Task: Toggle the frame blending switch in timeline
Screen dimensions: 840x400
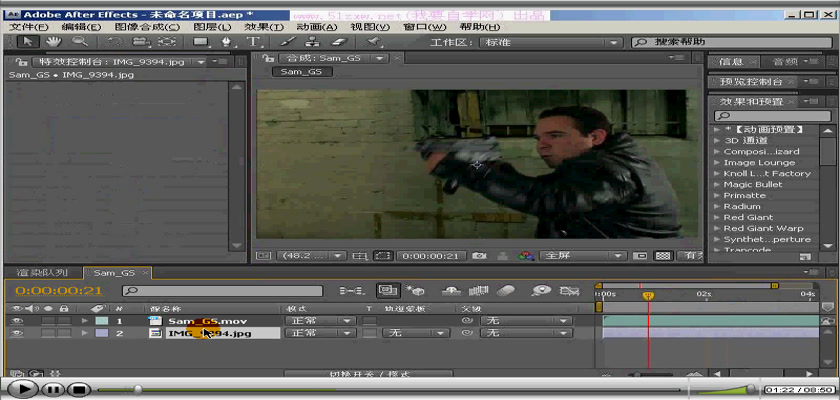Action: [477, 291]
